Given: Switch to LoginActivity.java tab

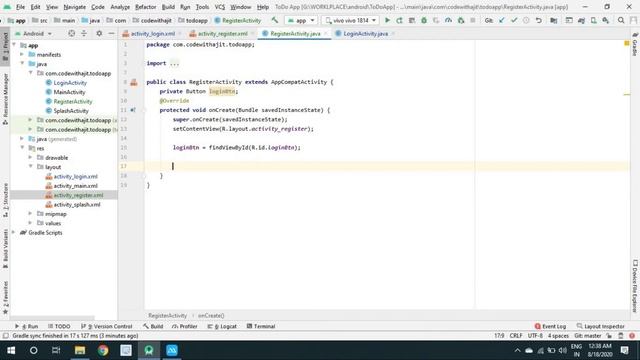Looking at the screenshot, I should coord(365,33).
